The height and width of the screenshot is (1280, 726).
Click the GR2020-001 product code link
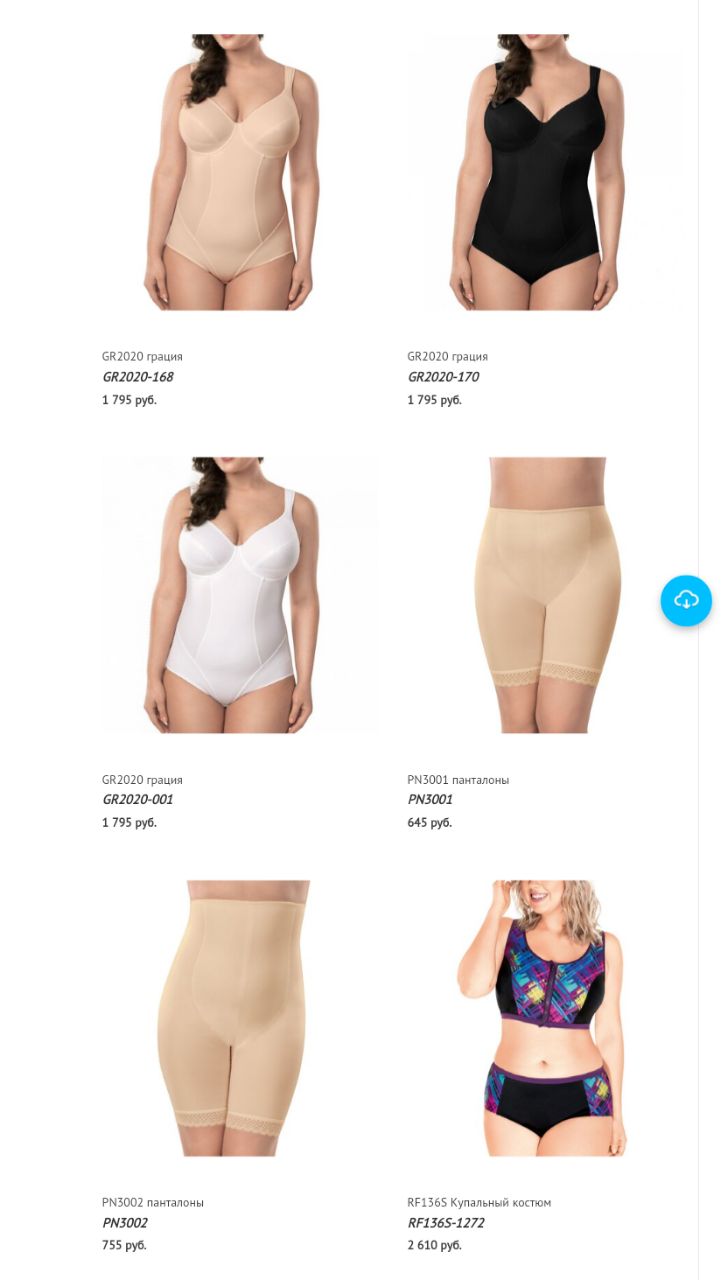click(138, 800)
